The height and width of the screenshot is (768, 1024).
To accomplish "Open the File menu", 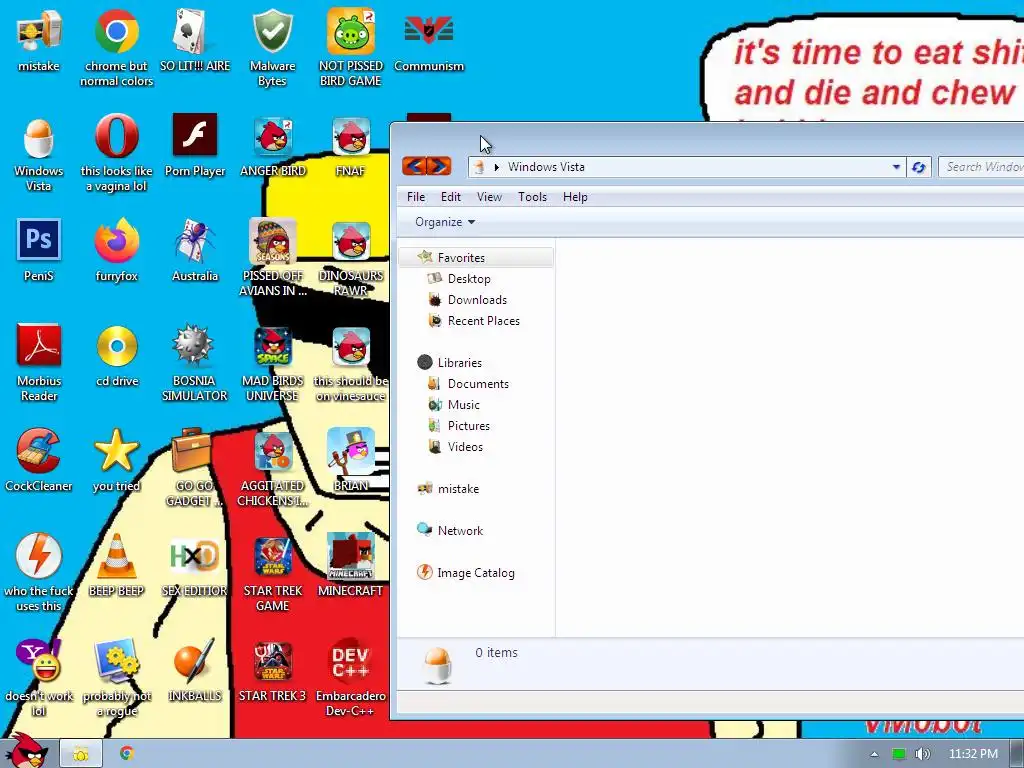I will [x=416, y=197].
